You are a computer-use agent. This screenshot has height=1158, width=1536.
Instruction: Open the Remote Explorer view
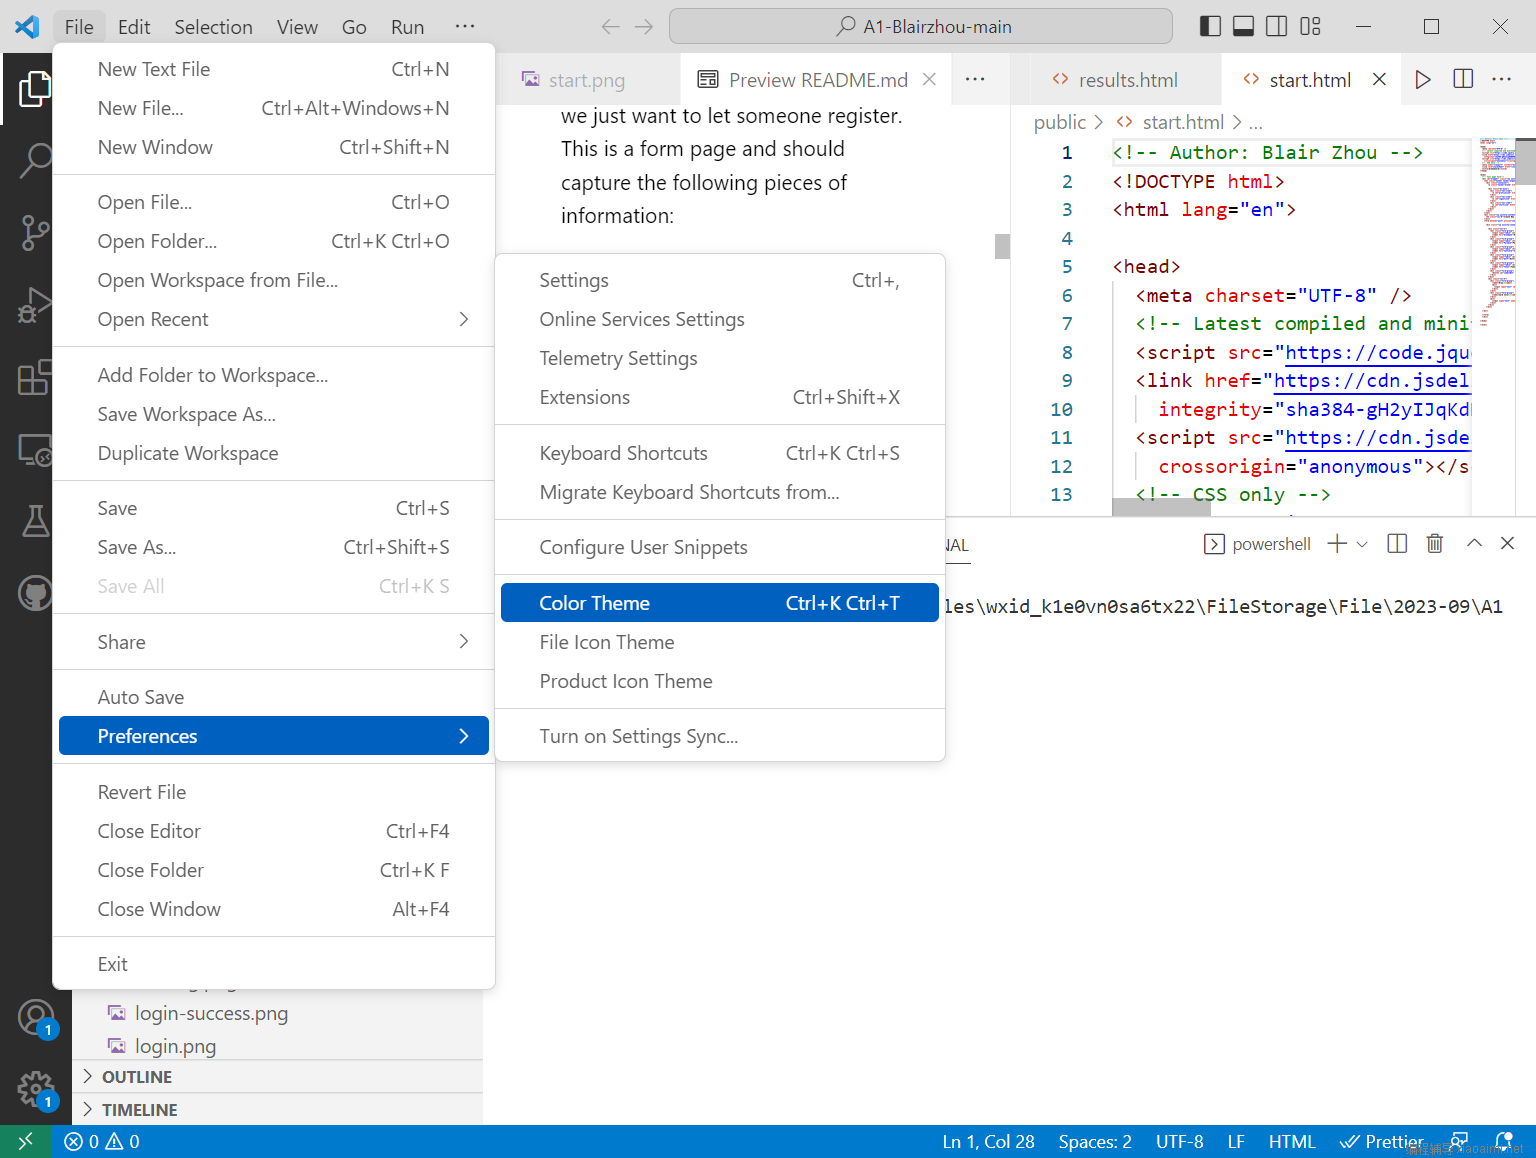click(35, 450)
